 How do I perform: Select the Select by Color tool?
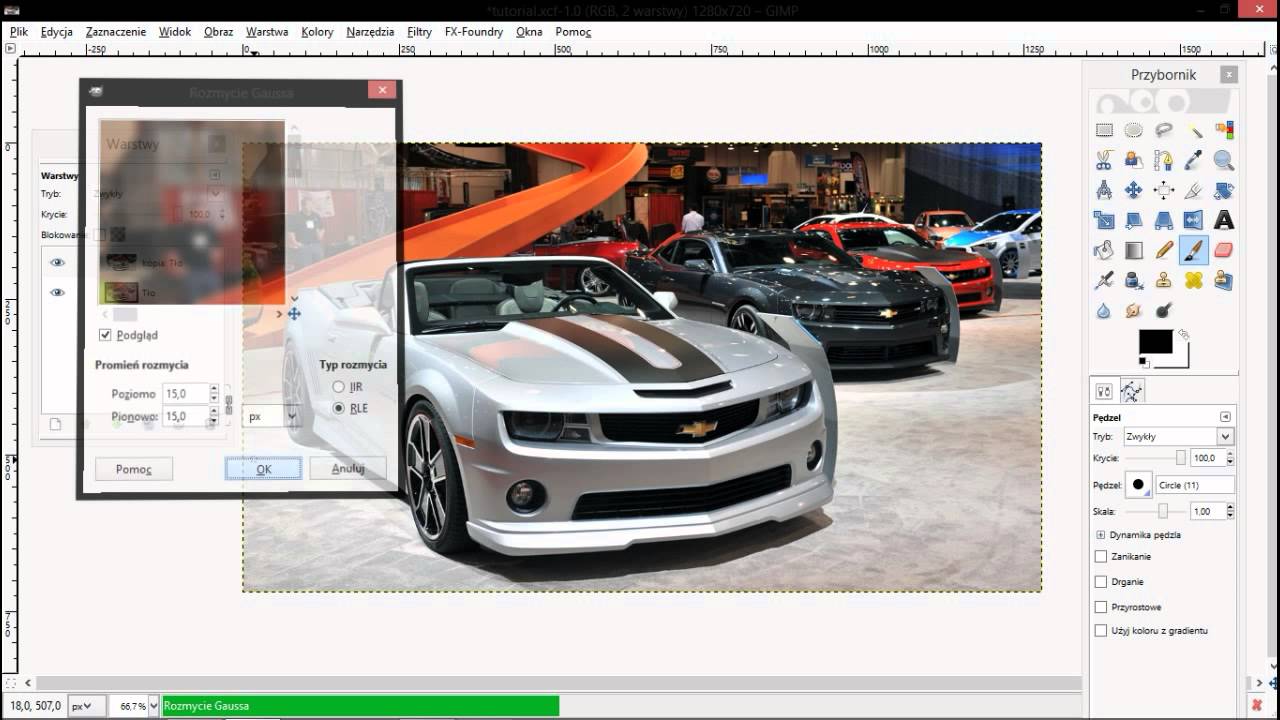[1224, 130]
